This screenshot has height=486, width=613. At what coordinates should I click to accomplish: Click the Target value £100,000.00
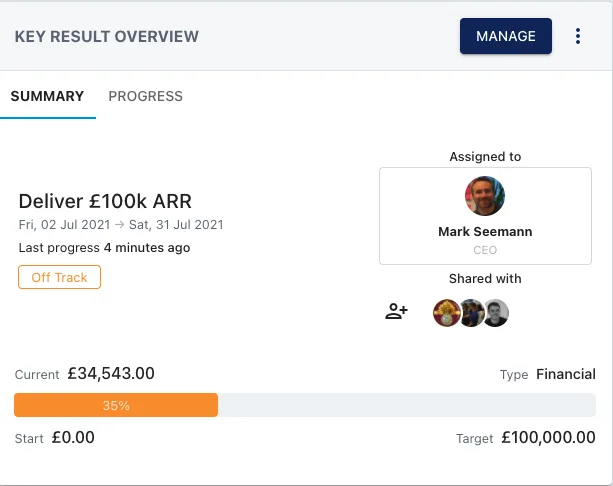point(548,438)
